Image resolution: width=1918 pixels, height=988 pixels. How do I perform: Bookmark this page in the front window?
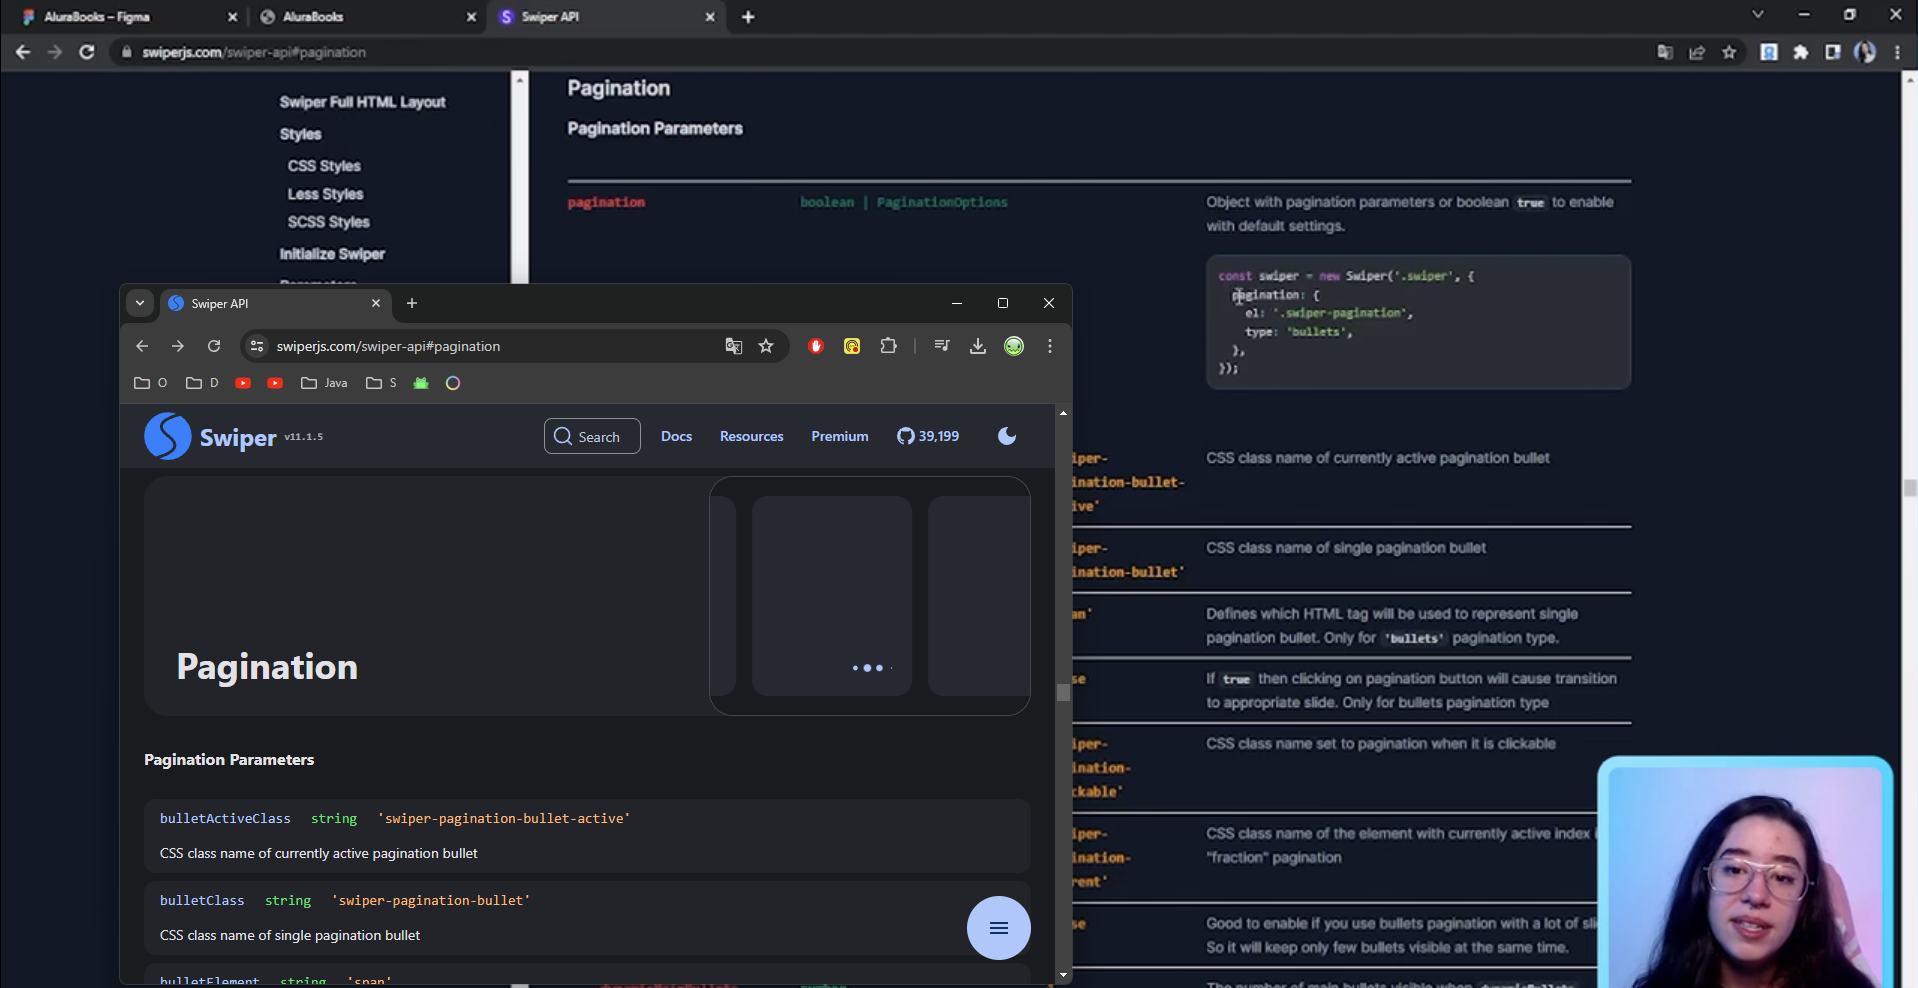click(766, 346)
